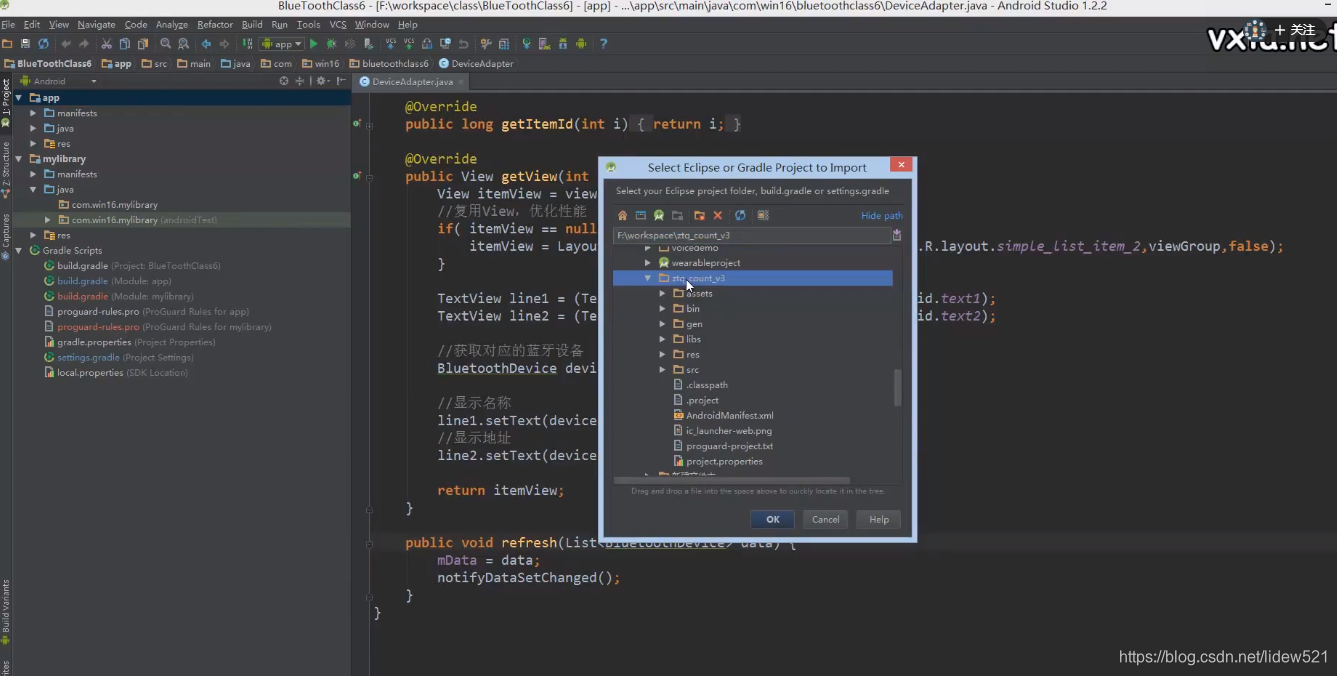
Task: Click the Project Structure toolbar icon
Action: pyautogui.click(x=504, y=44)
